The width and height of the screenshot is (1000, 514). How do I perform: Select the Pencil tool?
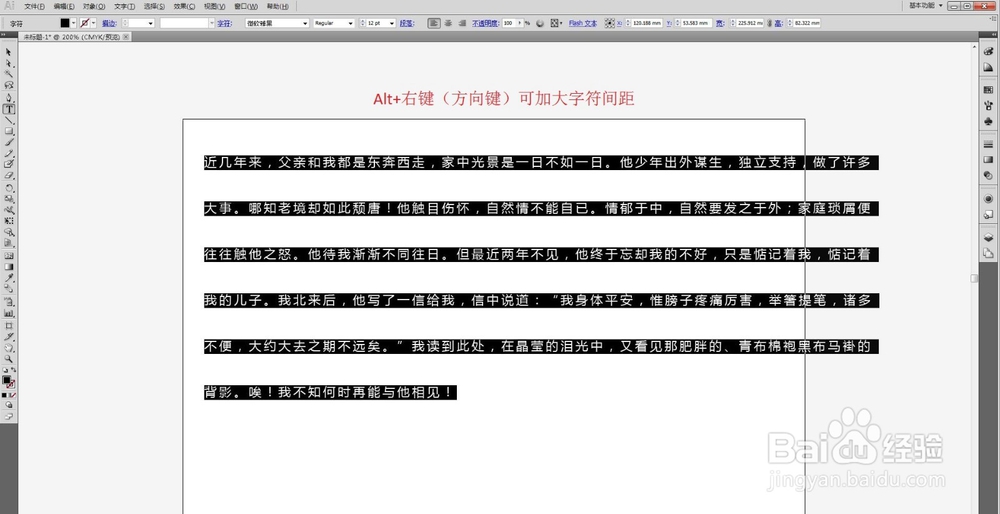pos(9,153)
